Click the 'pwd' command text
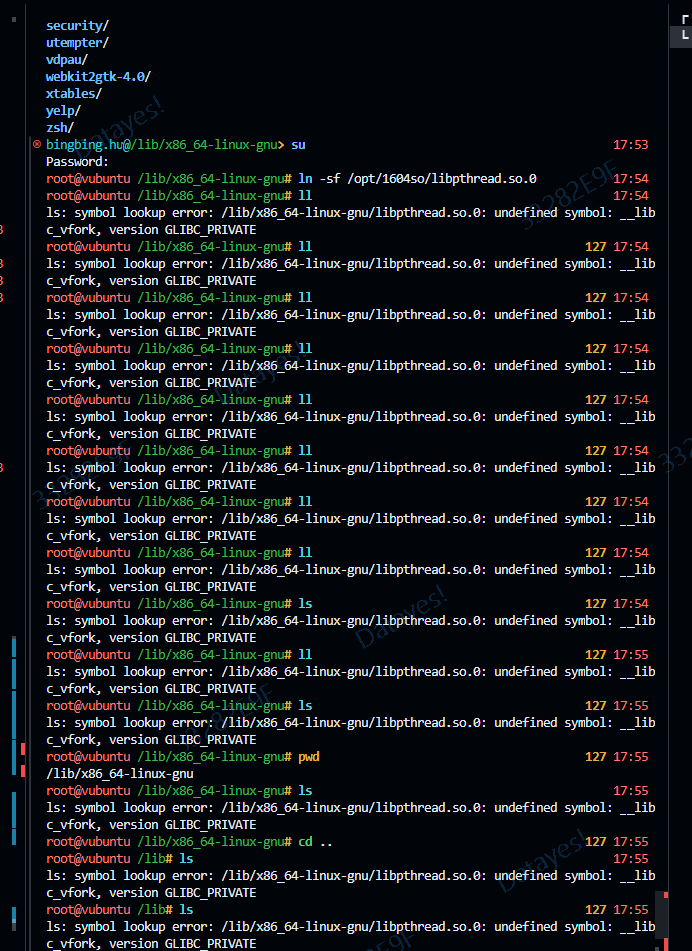 [x=308, y=756]
